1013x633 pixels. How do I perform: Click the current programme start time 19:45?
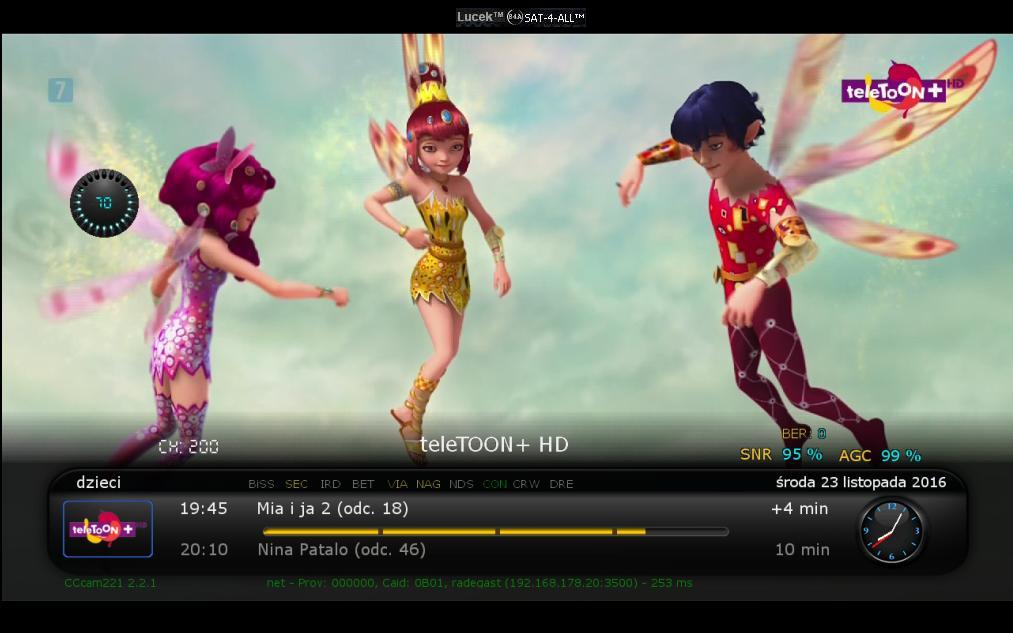204,509
